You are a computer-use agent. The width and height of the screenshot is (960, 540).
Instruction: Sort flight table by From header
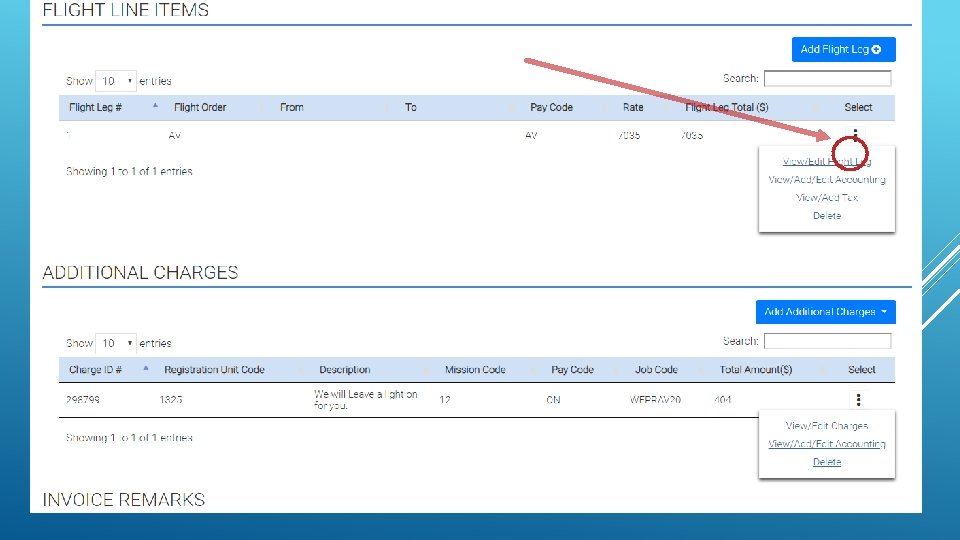[x=291, y=107]
